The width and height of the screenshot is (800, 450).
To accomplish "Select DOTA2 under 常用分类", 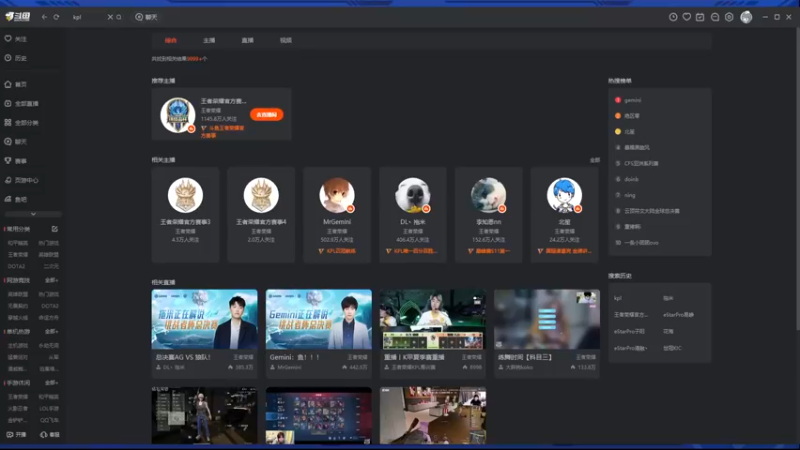I will tap(16, 266).
